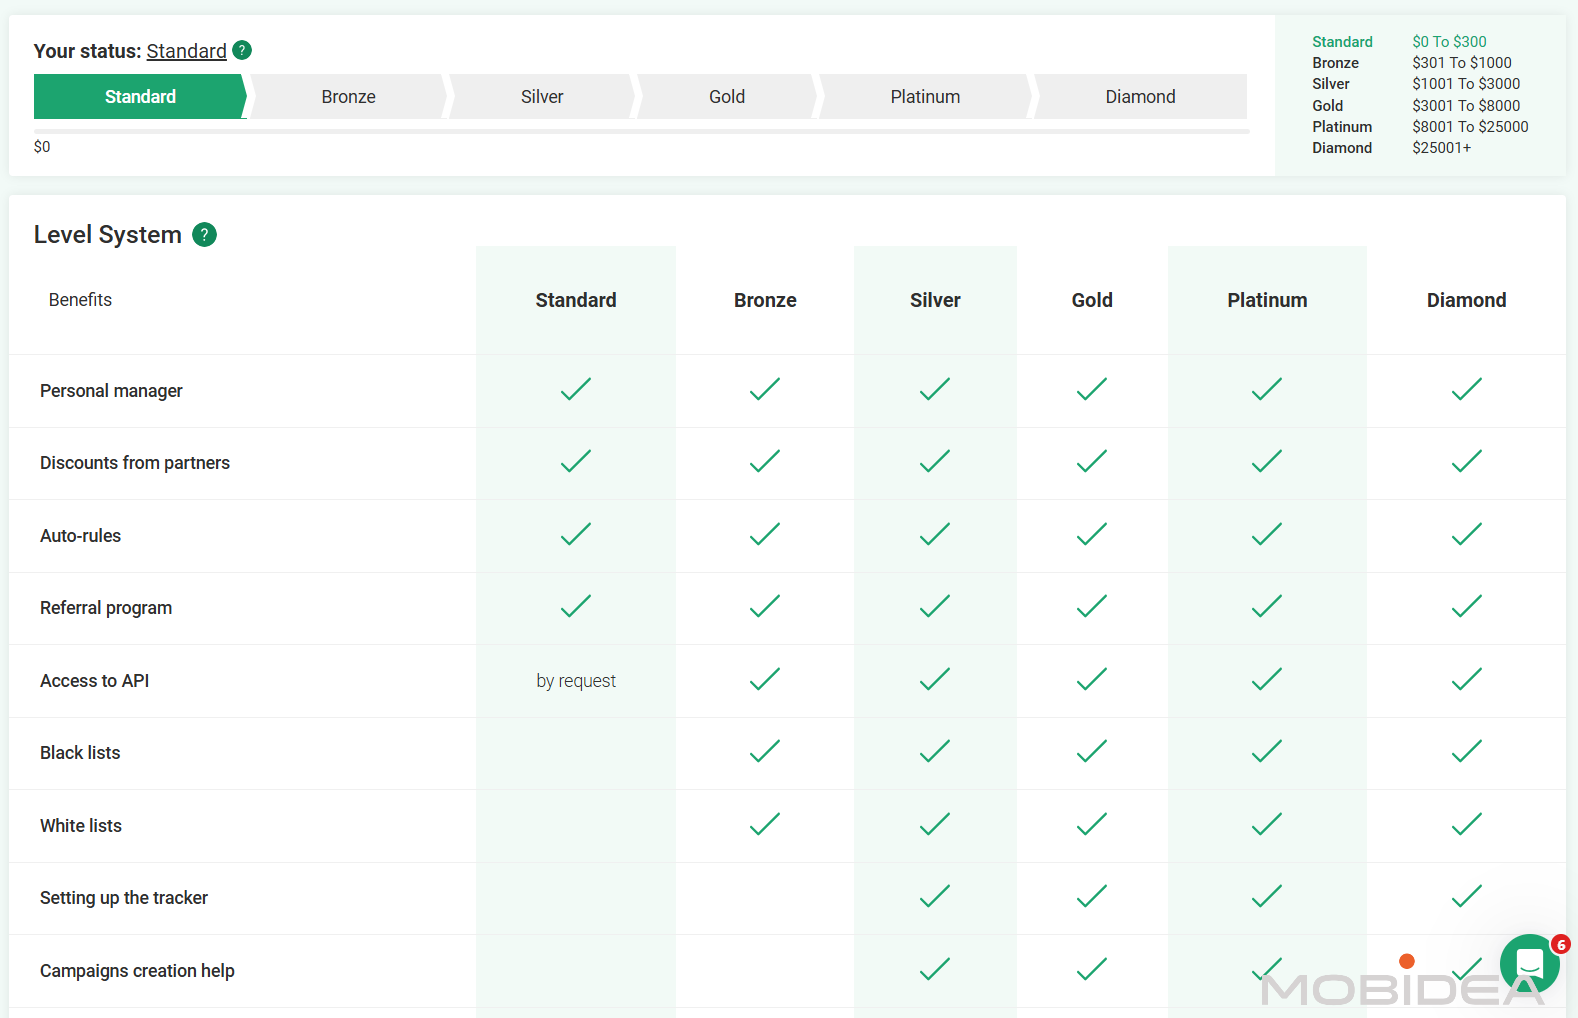Click help icon beside Level System heading
The image size is (1578, 1018).
click(x=204, y=234)
